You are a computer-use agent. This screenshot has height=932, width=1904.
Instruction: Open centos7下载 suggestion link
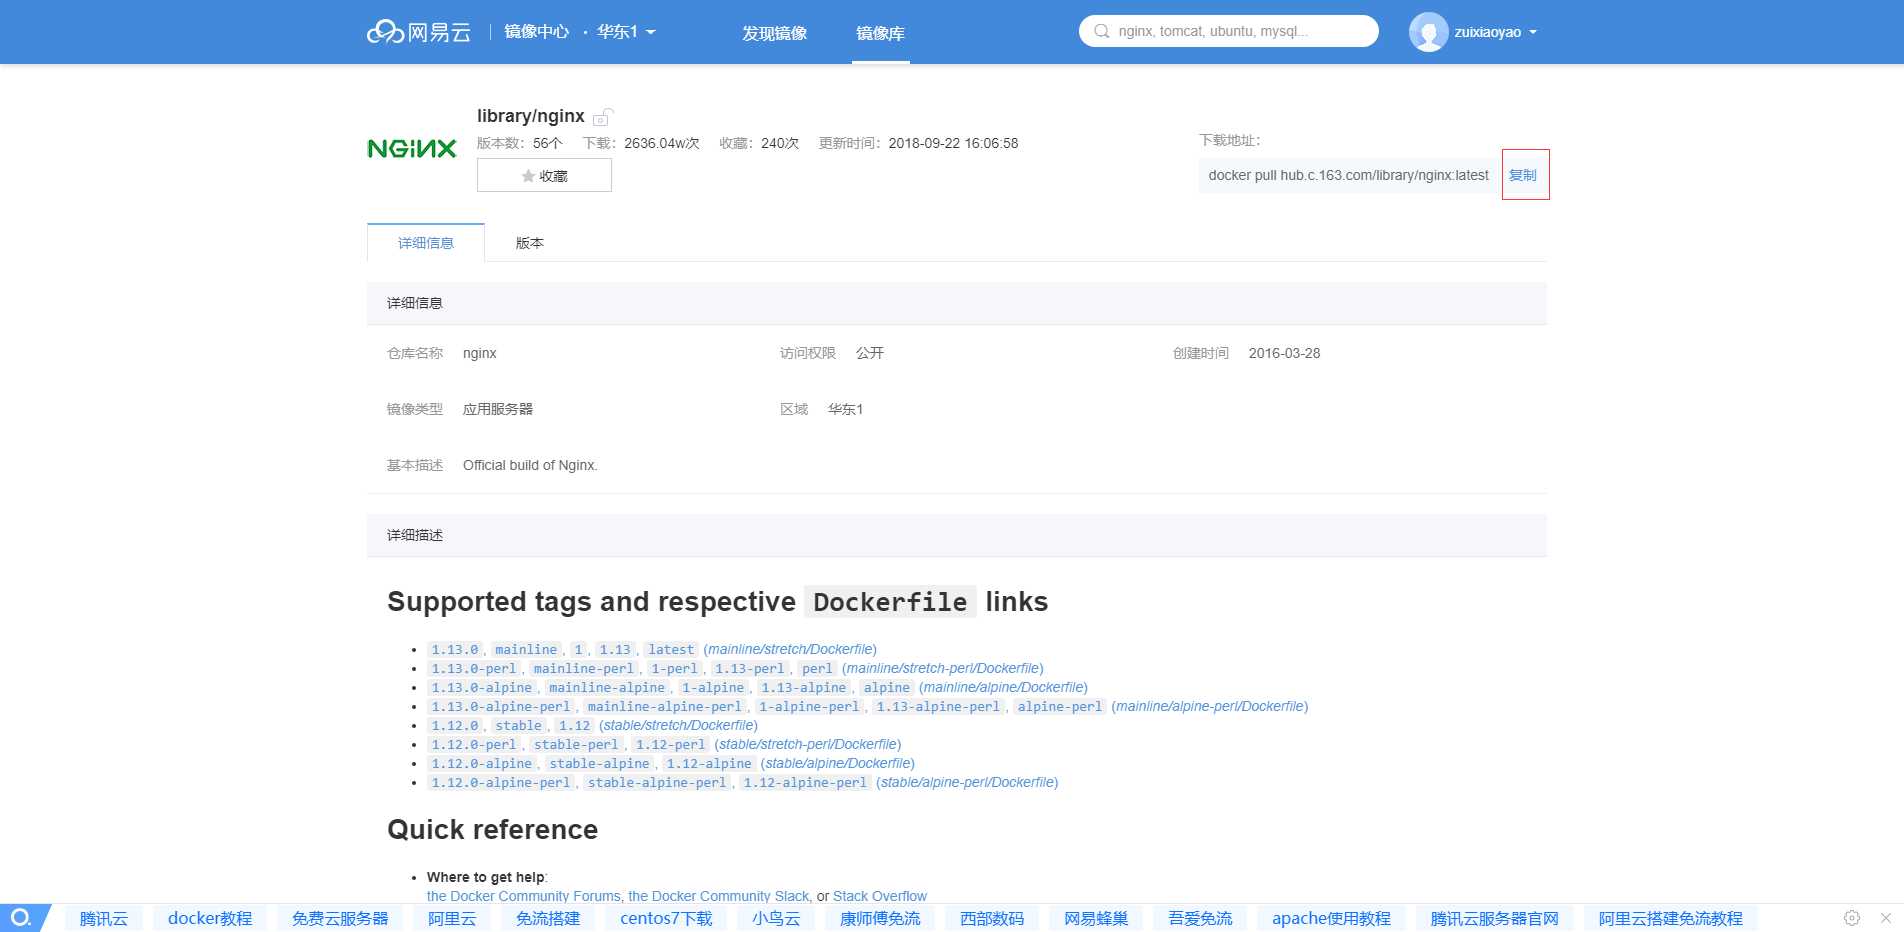[666, 918]
